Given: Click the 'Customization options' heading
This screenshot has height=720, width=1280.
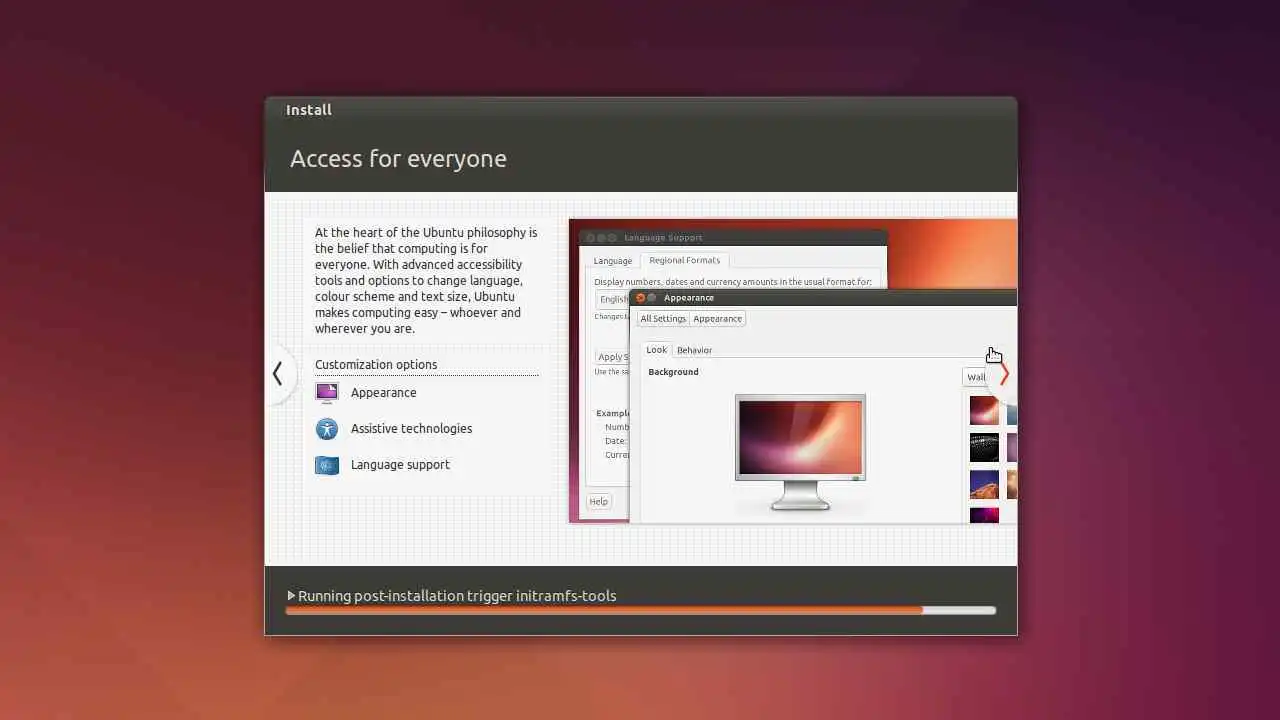Looking at the screenshot, I should (x=376, y=365).
